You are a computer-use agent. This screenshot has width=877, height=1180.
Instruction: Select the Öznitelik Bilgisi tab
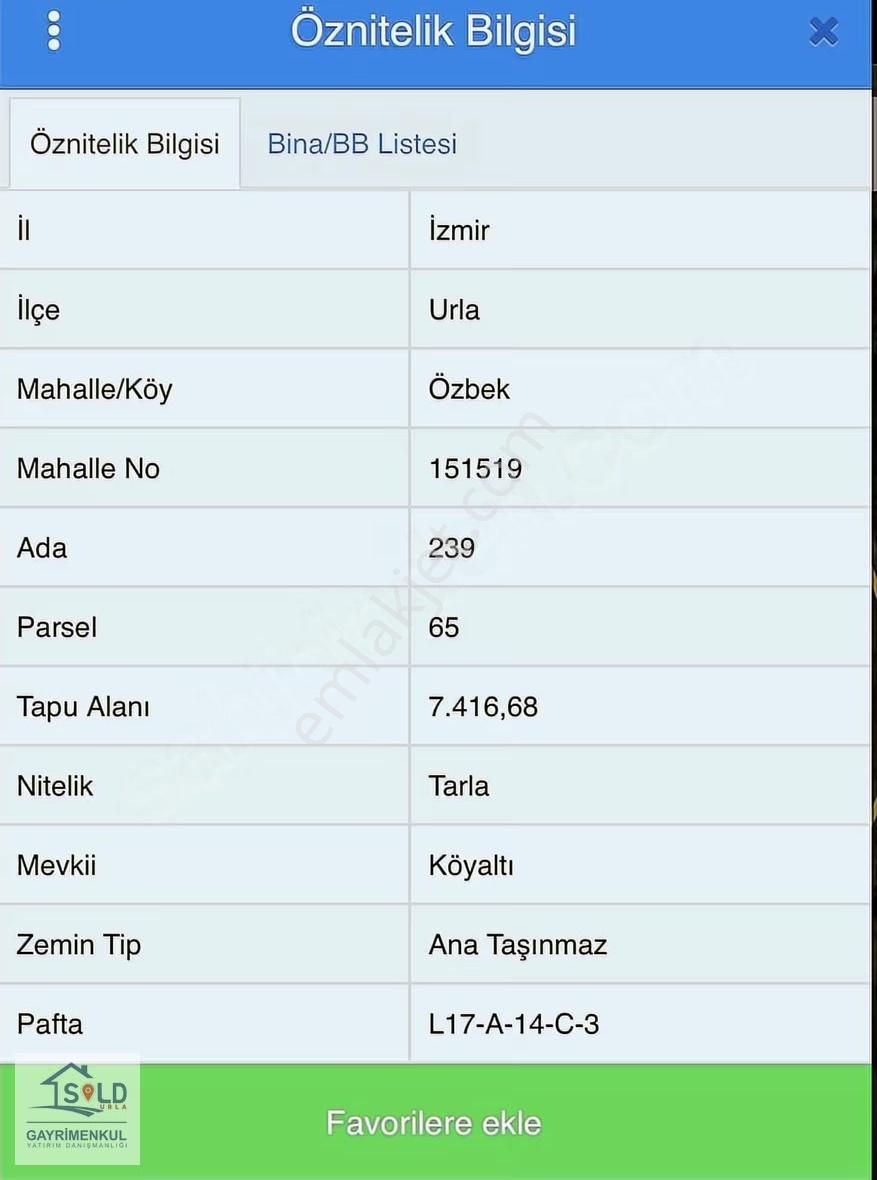(x=125, y=144)
